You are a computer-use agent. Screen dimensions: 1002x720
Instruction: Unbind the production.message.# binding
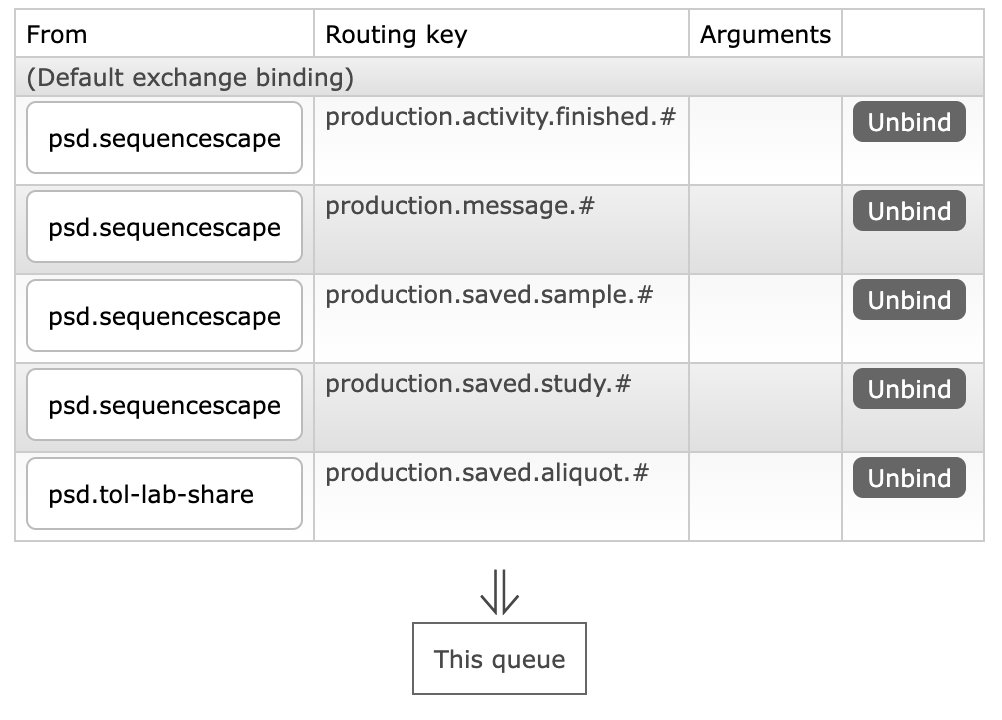pos(908,211)
